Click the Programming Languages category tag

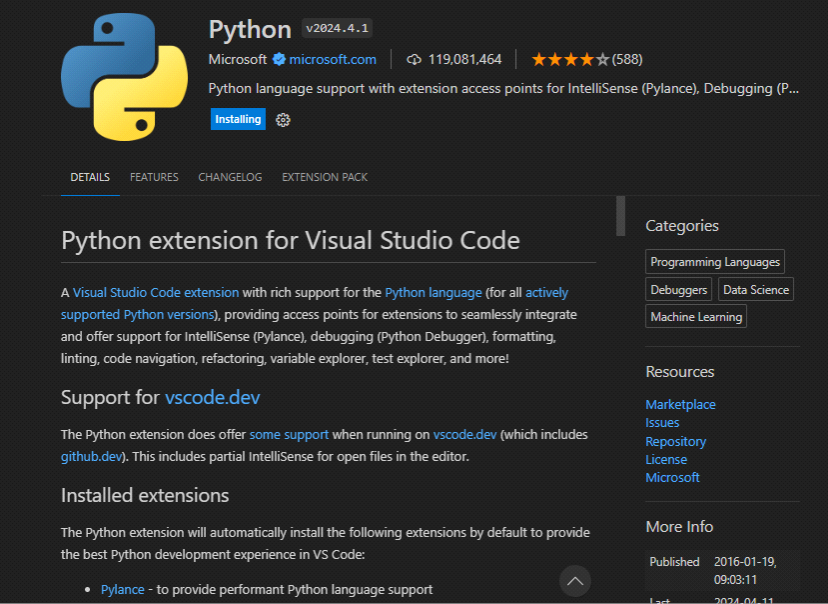(x=715, y=262)
